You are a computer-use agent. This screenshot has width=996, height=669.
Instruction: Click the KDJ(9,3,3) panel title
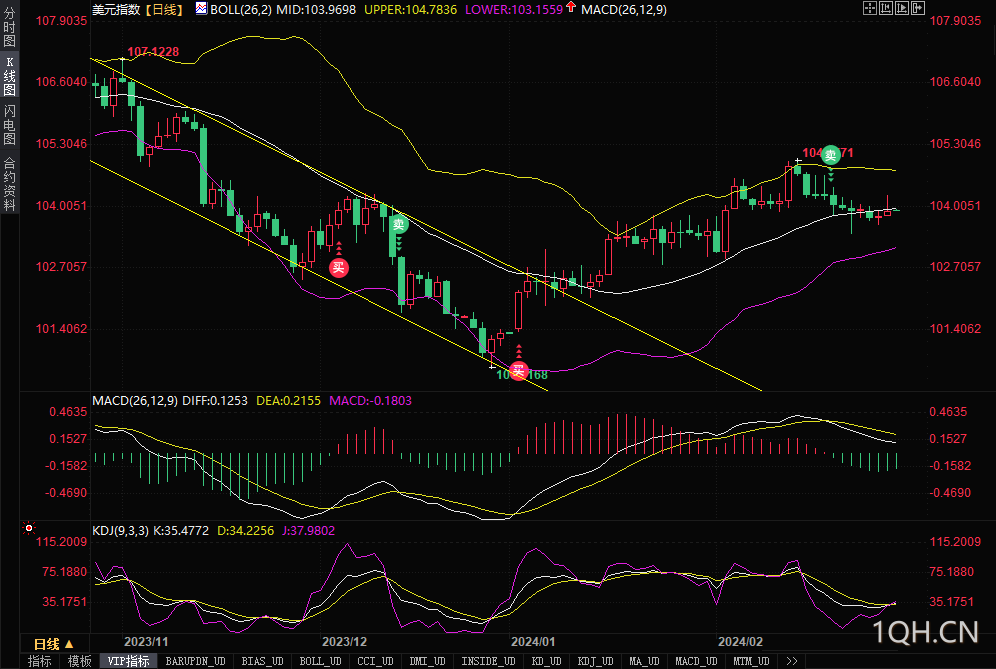121,530
